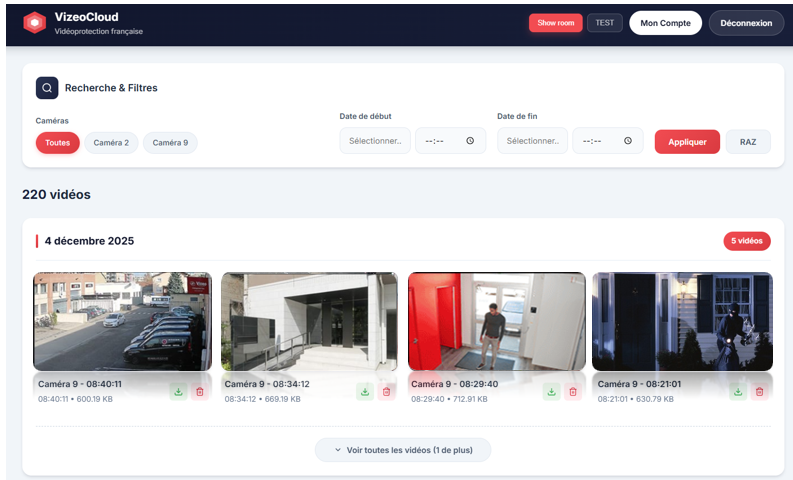Delete the Caméra 9 08:34:12 video
The height and width of the screenshot is (480, 793).
386,391
